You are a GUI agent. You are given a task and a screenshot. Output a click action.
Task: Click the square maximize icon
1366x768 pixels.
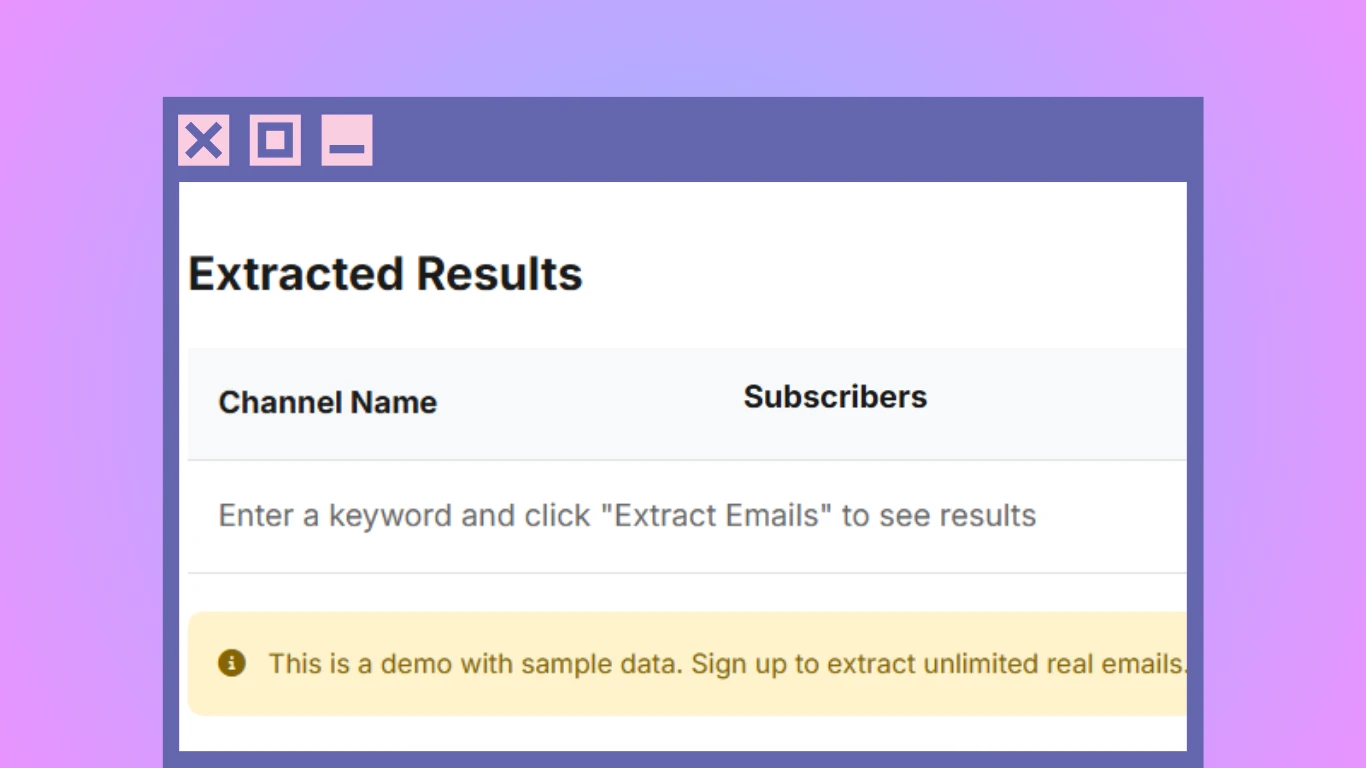(275, 140)
